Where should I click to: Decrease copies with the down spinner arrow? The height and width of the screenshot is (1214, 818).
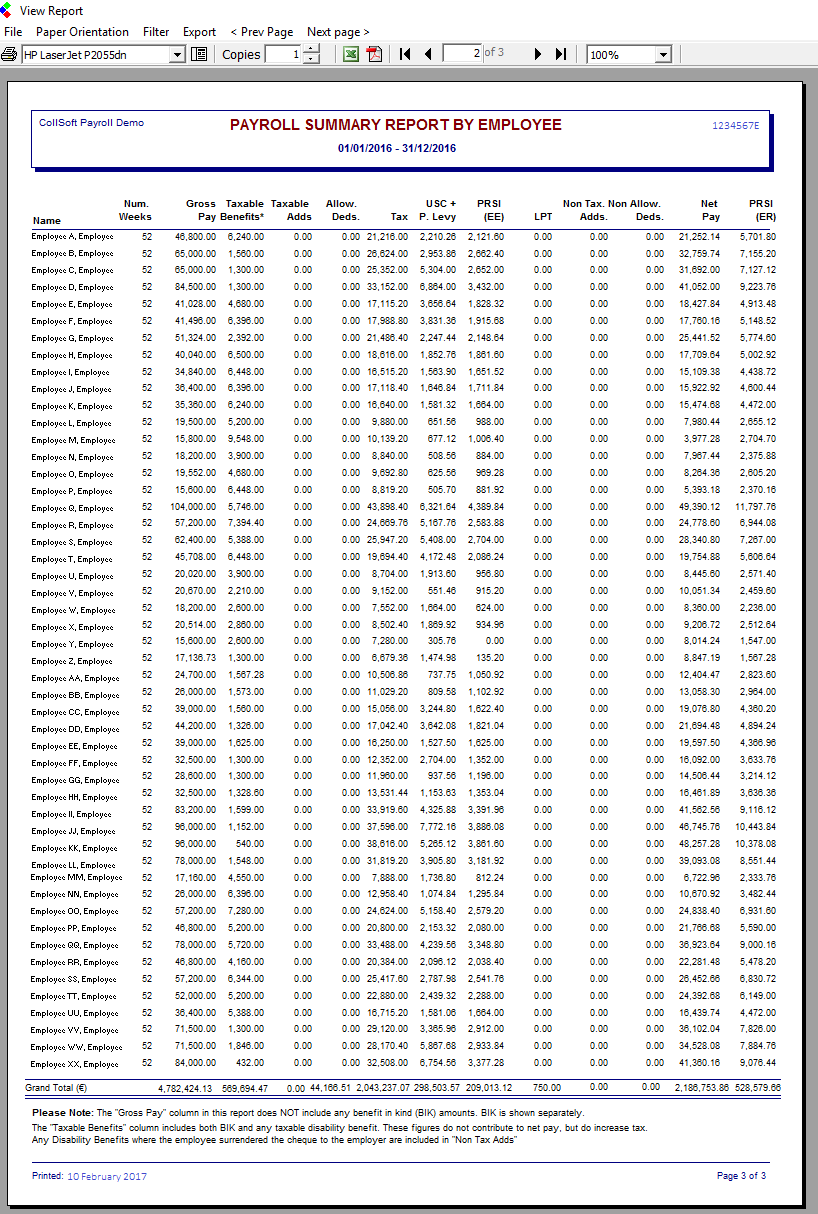click(x=311, y=60)
